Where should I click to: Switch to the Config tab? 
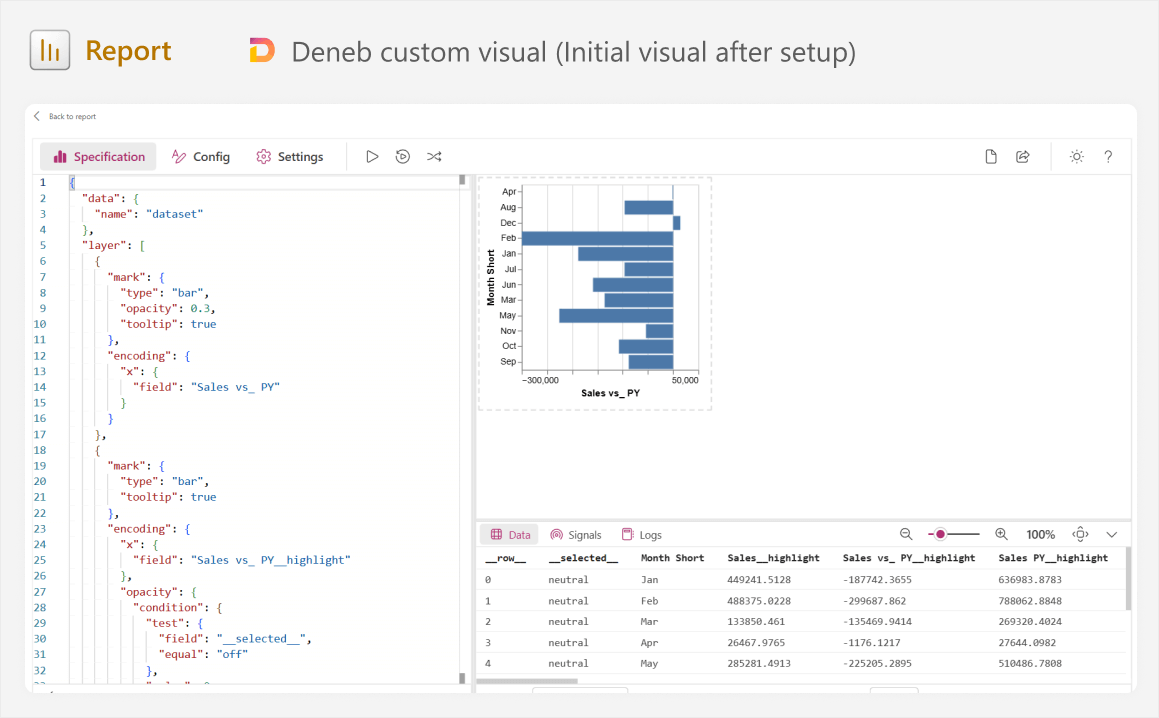(201, 157)
